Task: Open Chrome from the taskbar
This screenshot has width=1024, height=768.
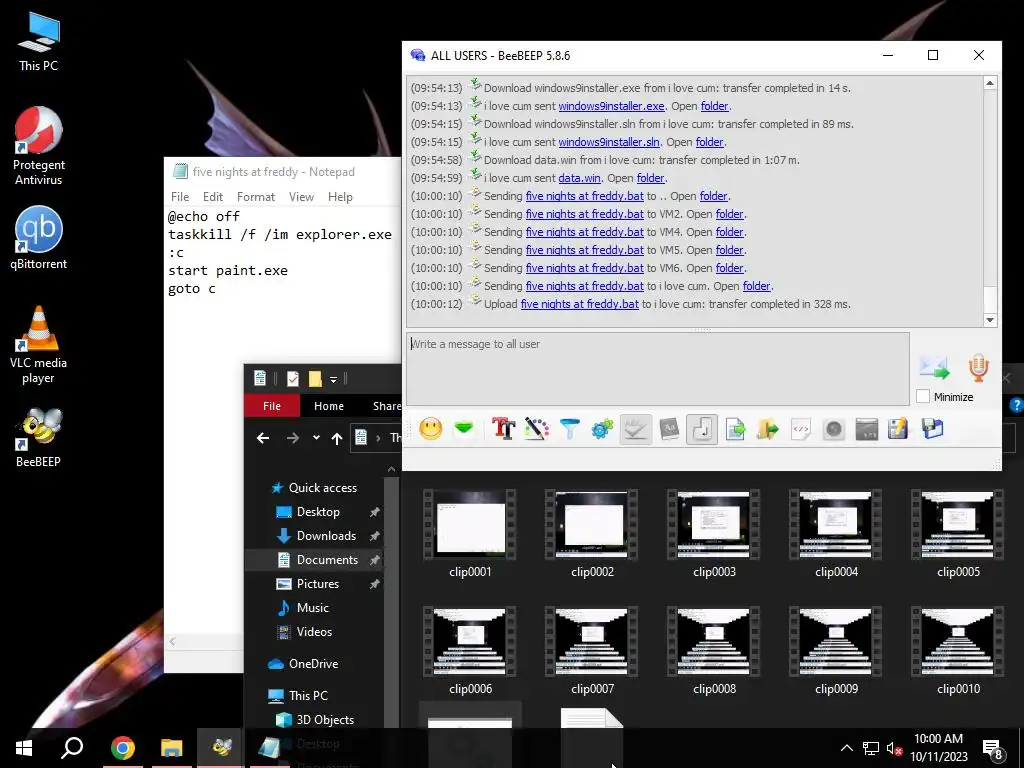Action: [123, 748]
